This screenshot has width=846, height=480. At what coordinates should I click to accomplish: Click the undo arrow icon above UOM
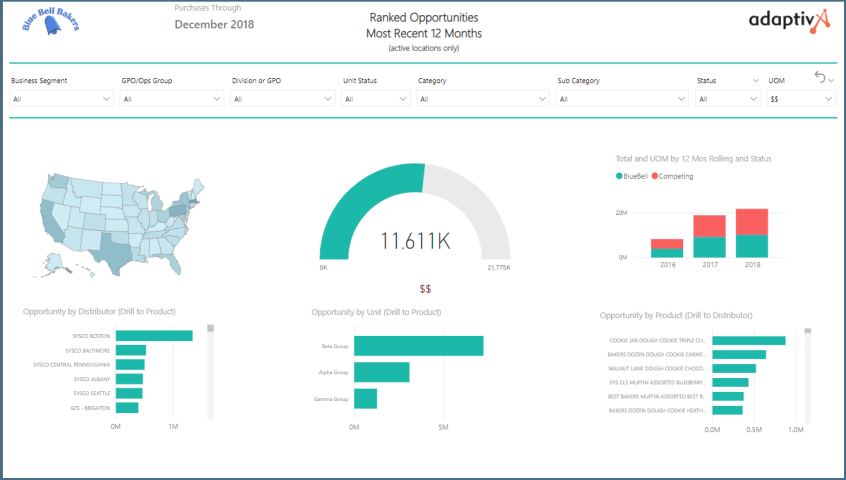[x=820, y=78]
